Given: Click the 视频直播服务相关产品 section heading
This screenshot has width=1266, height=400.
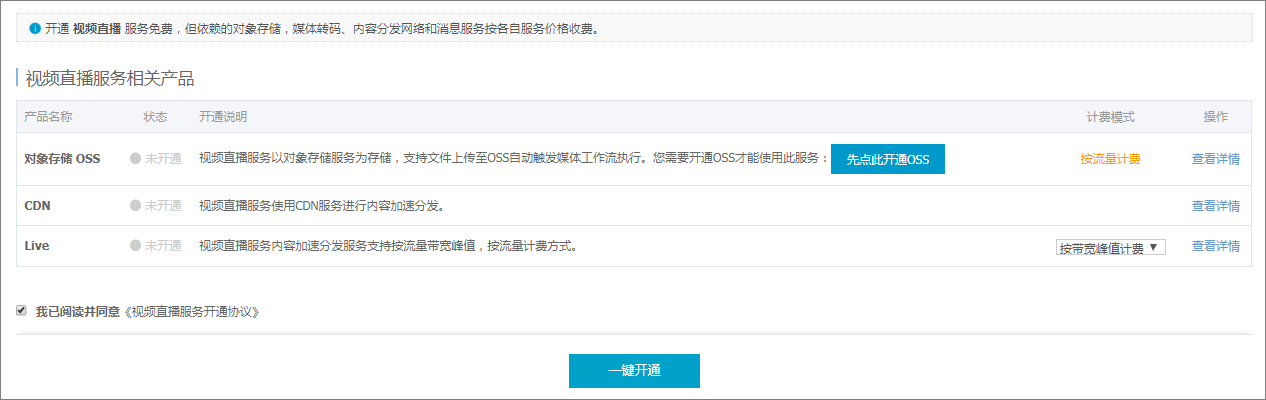Looking at the screenshot, I should pos(110,78).
